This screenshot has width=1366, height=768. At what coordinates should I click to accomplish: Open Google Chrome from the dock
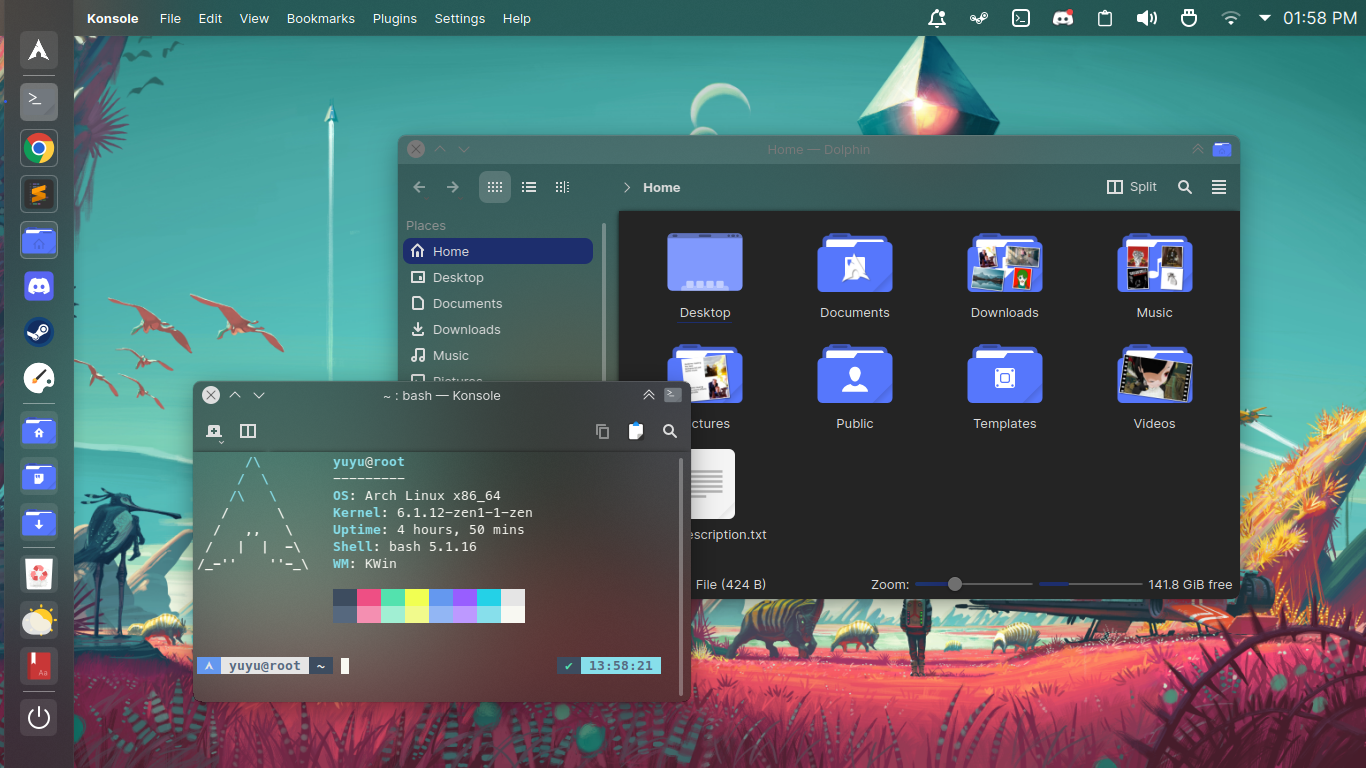click(39, 149)
